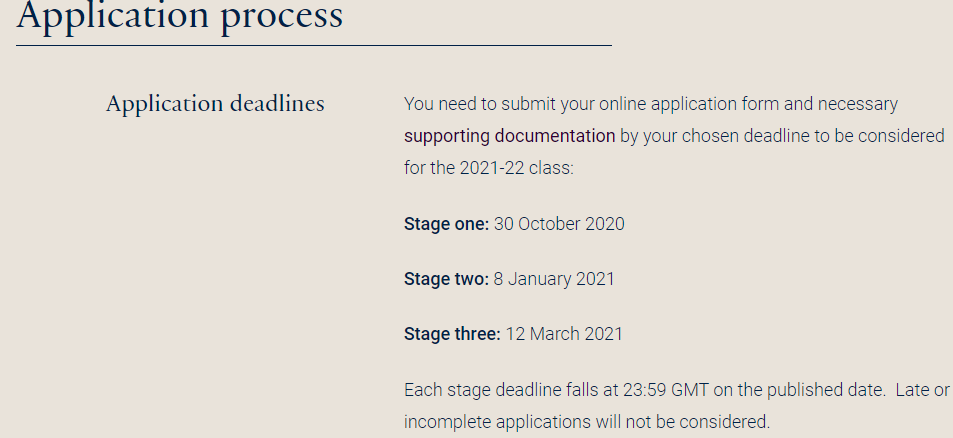The height and width of the screenshot is (438, 953).
Task: Click the 8 January 2021 date
Action: (x=554, y=279)
